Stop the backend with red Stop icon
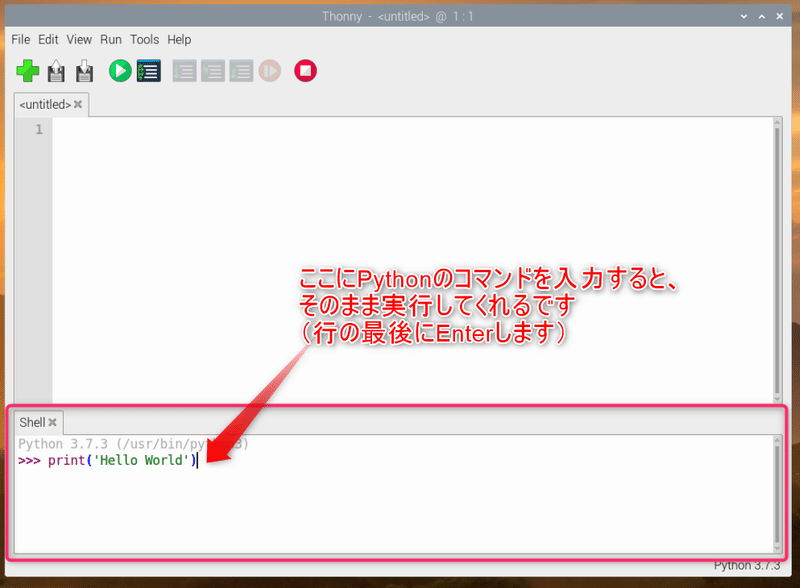This screenshot has height=588, width=800. coord(306,71)
